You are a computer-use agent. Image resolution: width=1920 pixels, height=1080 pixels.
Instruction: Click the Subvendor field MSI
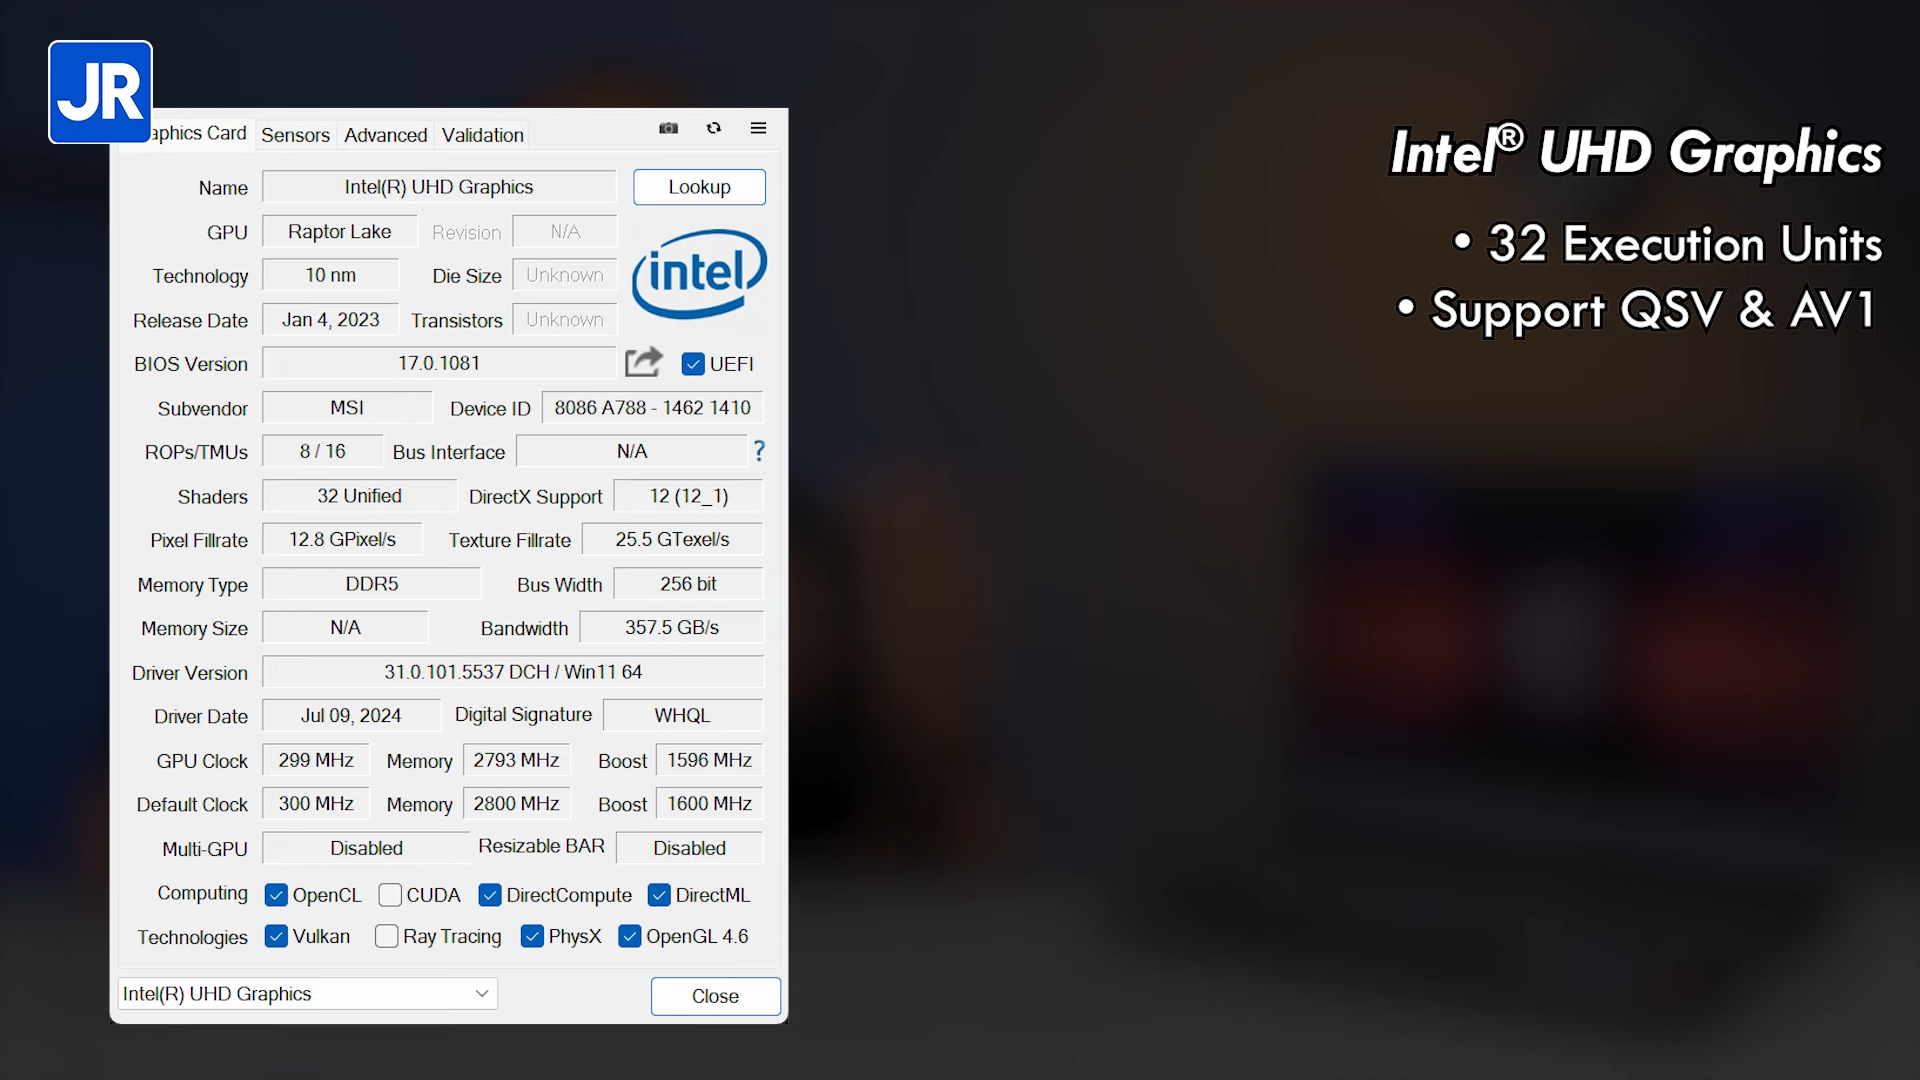347,407
